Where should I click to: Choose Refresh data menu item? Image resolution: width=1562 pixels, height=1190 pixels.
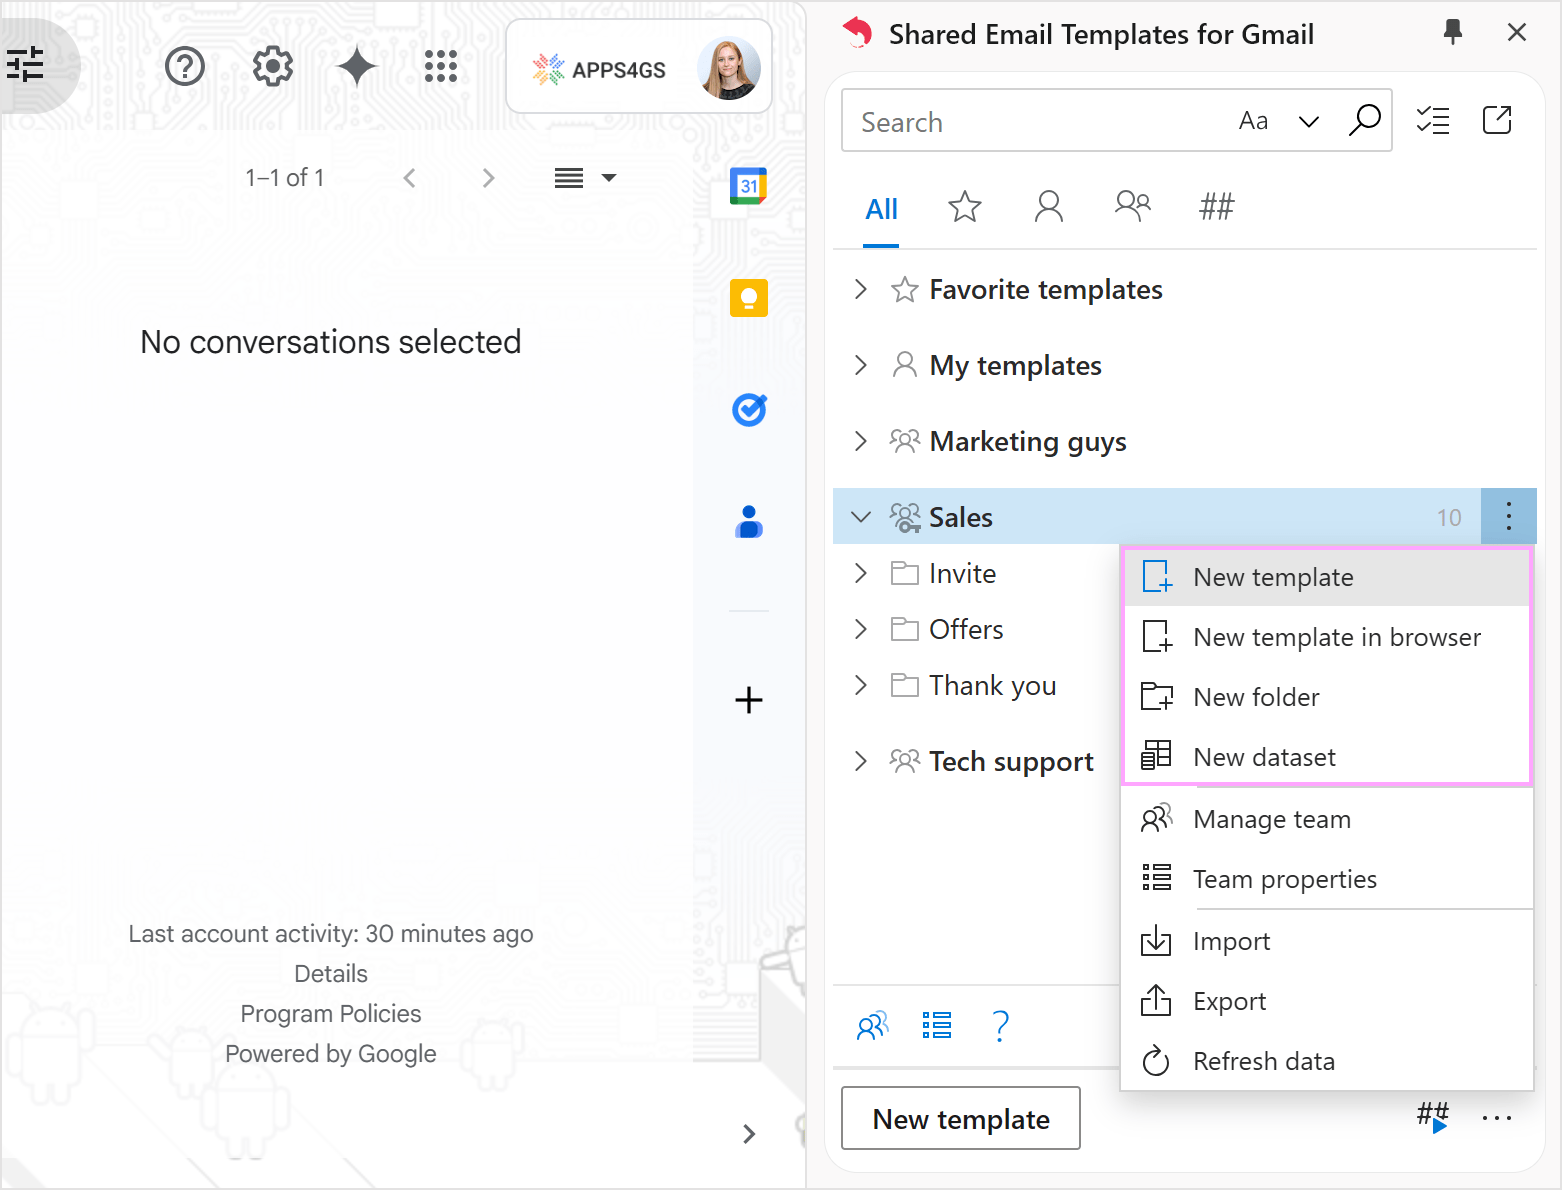1328,1061
